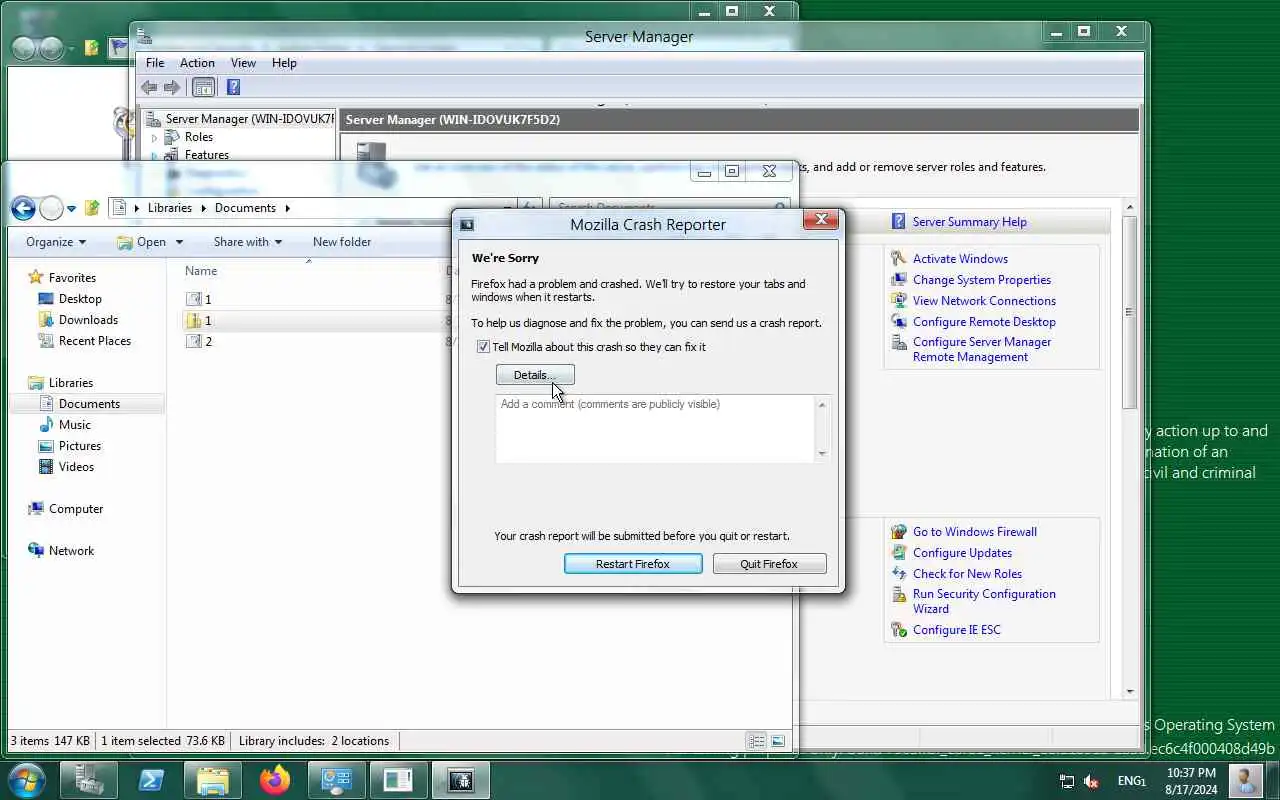The image size is (1280, 800).
Task: Click Configure IE ESC link
Action: 956,630
